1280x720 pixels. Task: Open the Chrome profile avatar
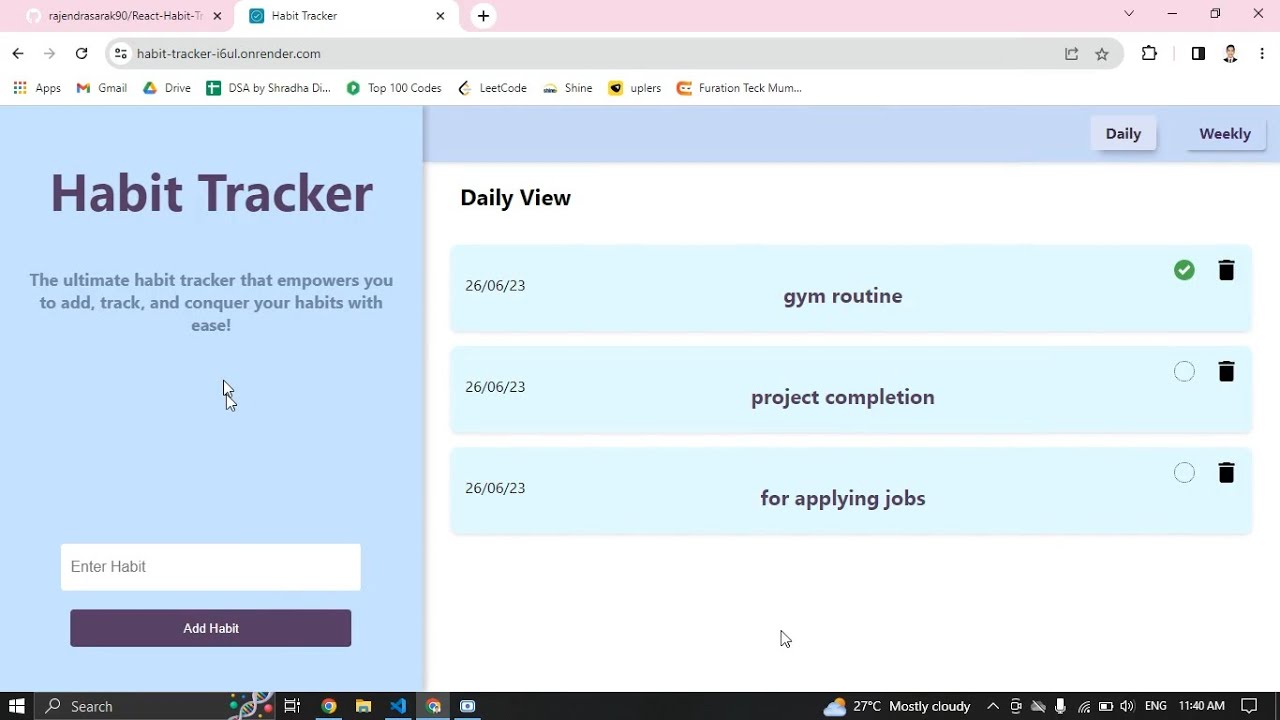pos(1231,54)
